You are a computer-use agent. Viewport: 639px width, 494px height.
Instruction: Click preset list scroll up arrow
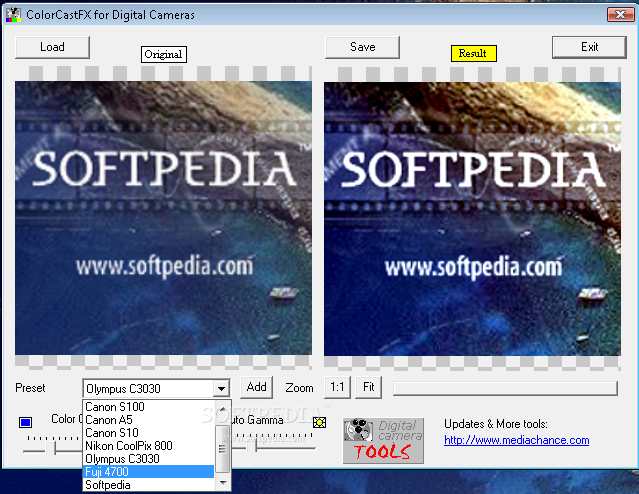point(223,409)
